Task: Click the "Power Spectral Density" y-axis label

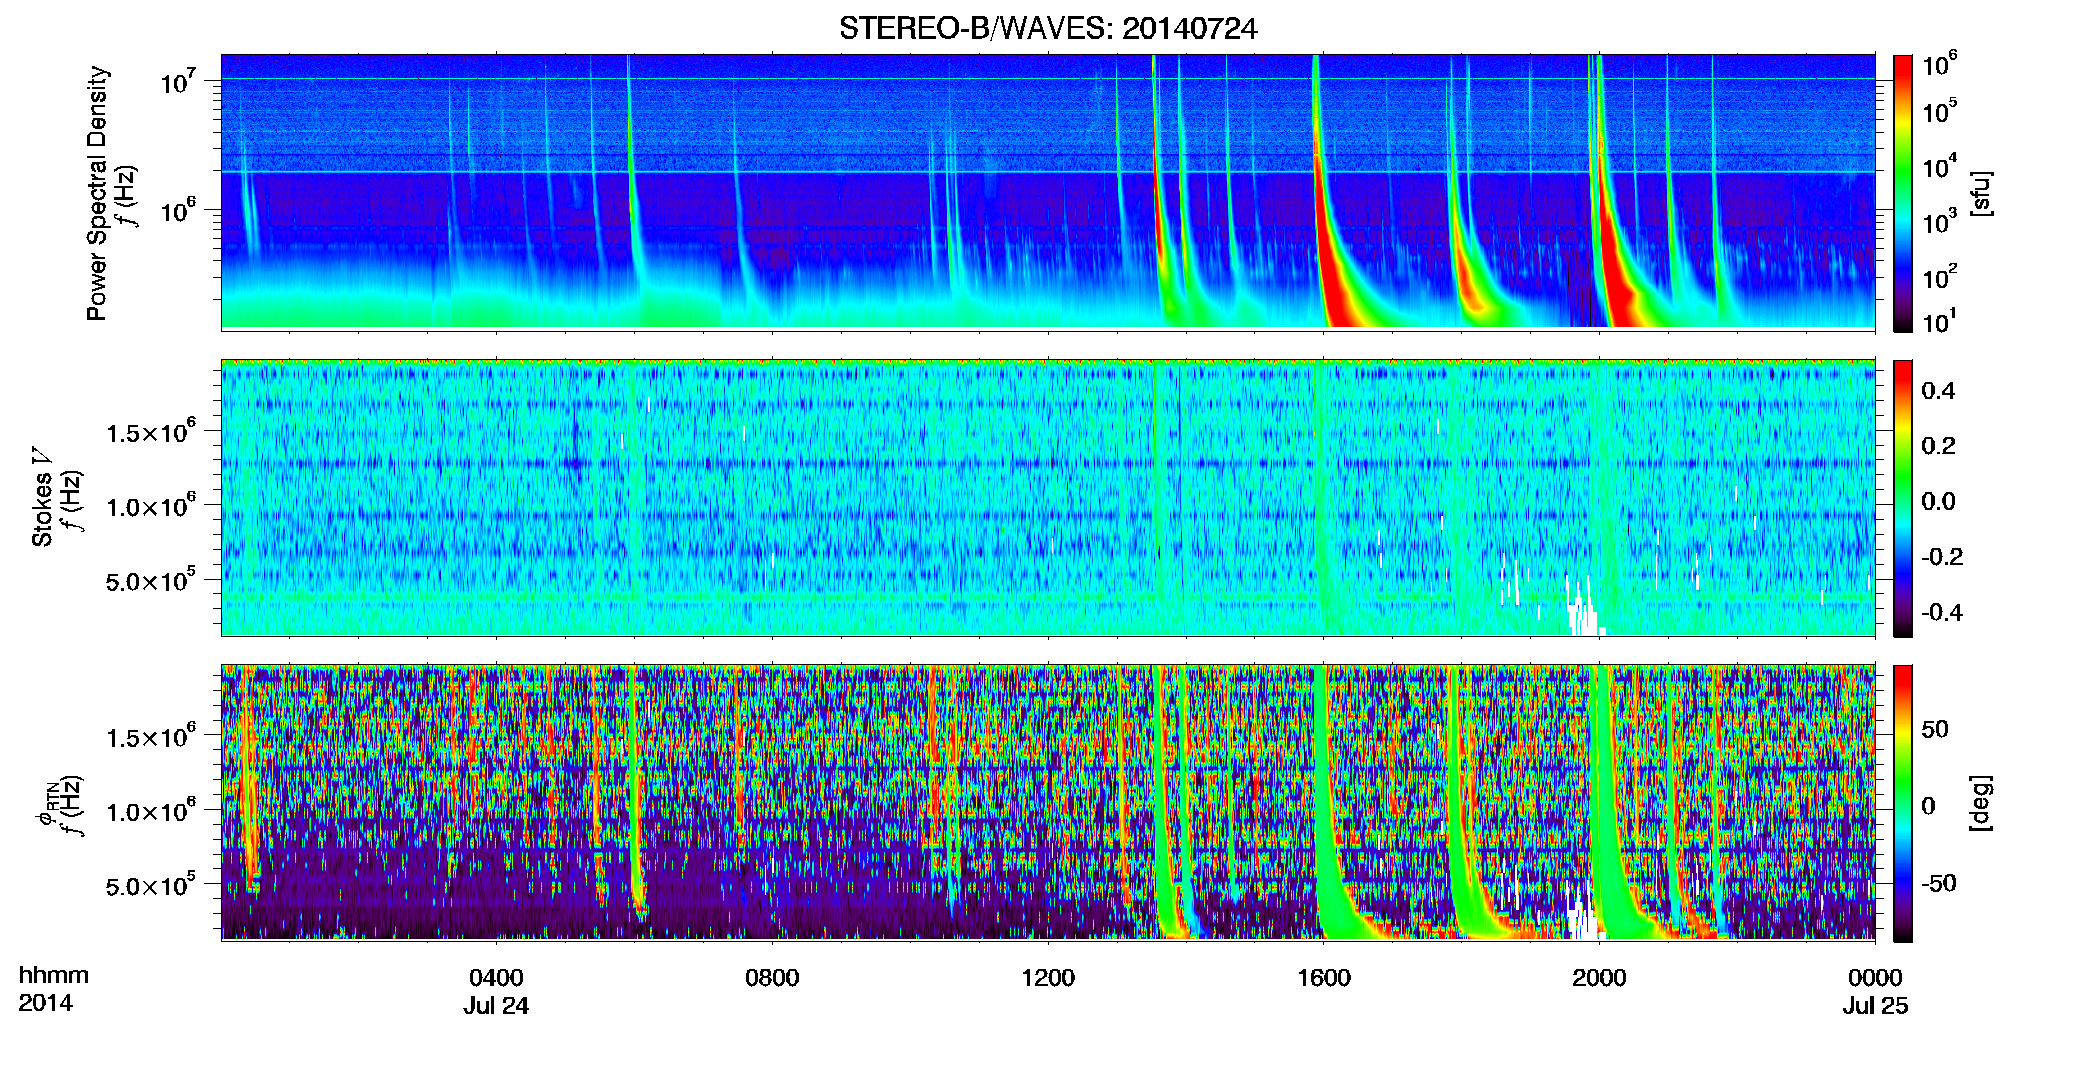Action: [97, 193]
